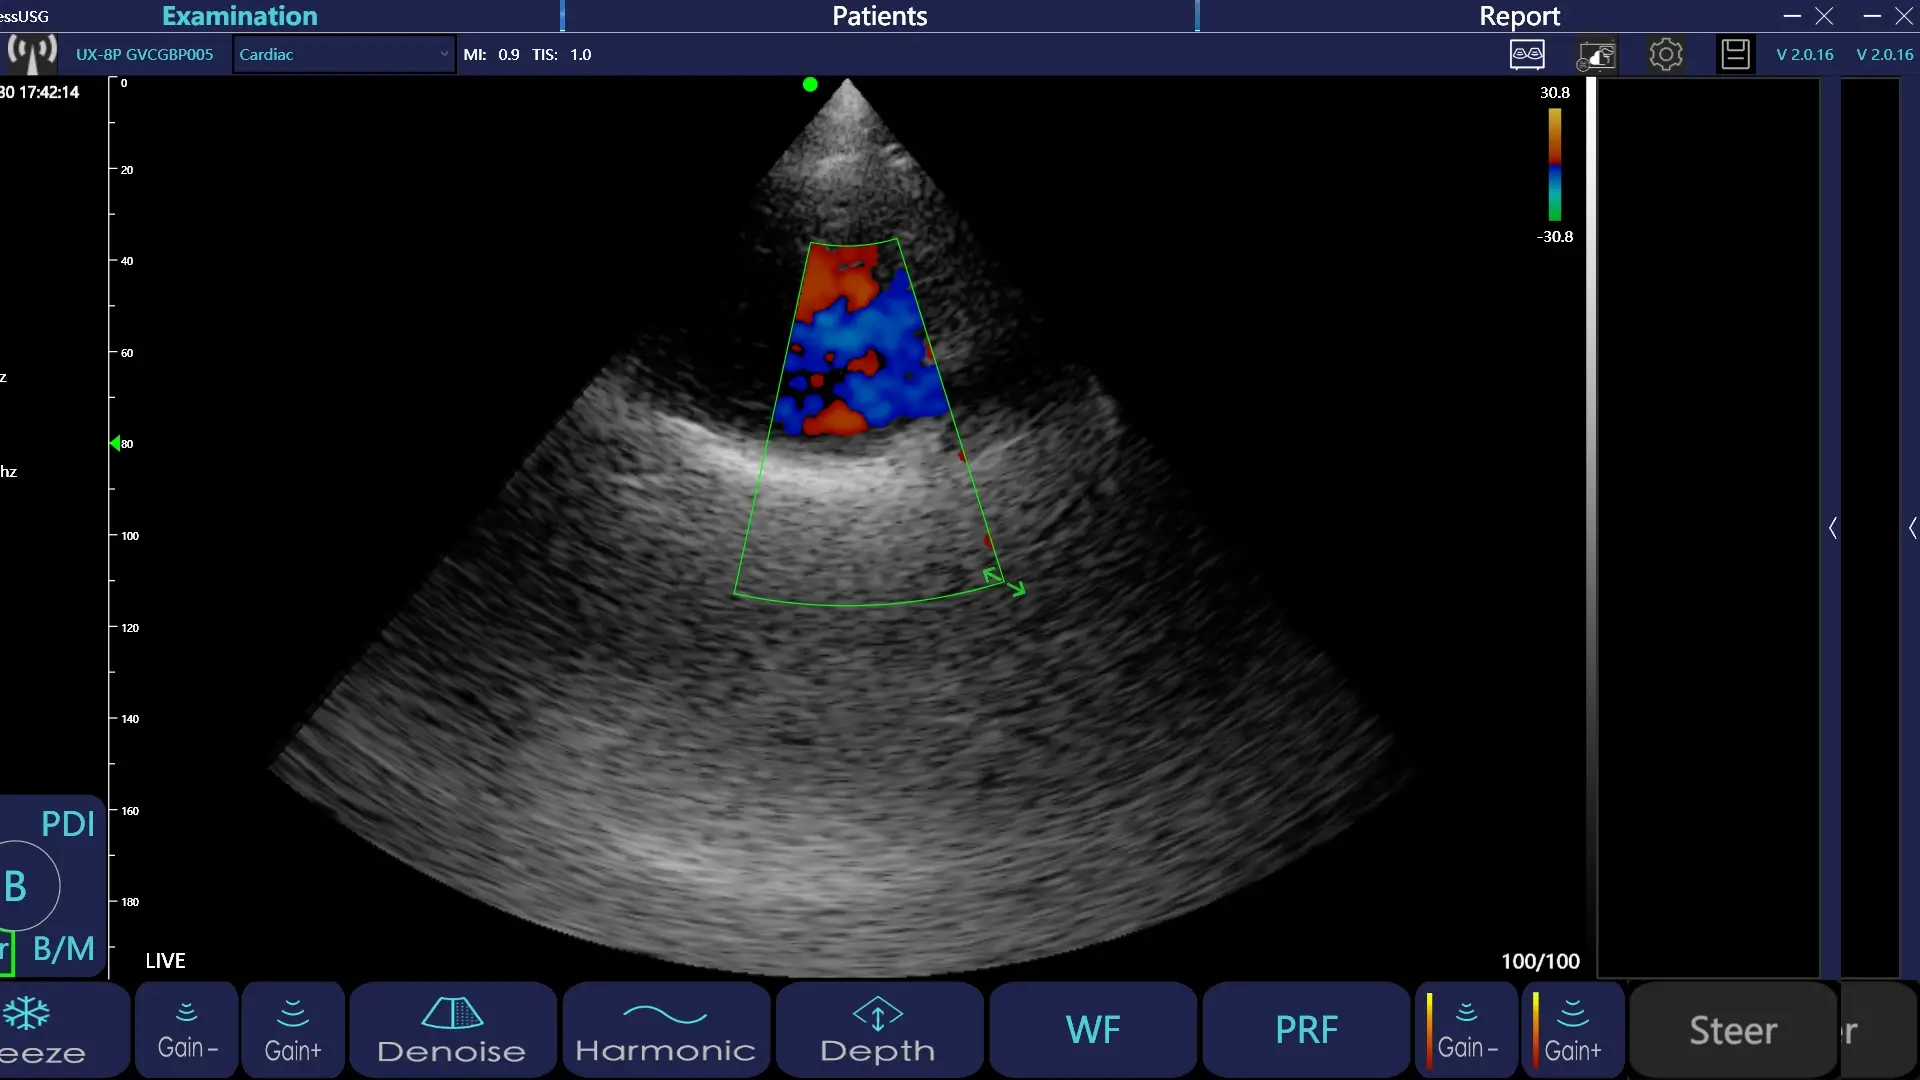Open the Cardiac preset dropdown
1920x1080 pixels.
click(x=343, y=54)
